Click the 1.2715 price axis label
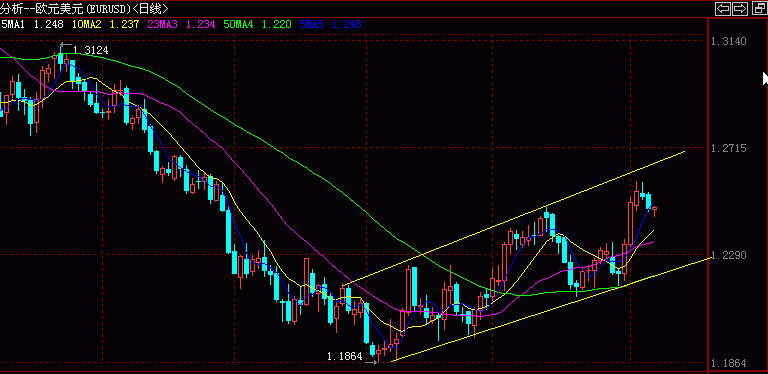 click(x=729, y=148)
